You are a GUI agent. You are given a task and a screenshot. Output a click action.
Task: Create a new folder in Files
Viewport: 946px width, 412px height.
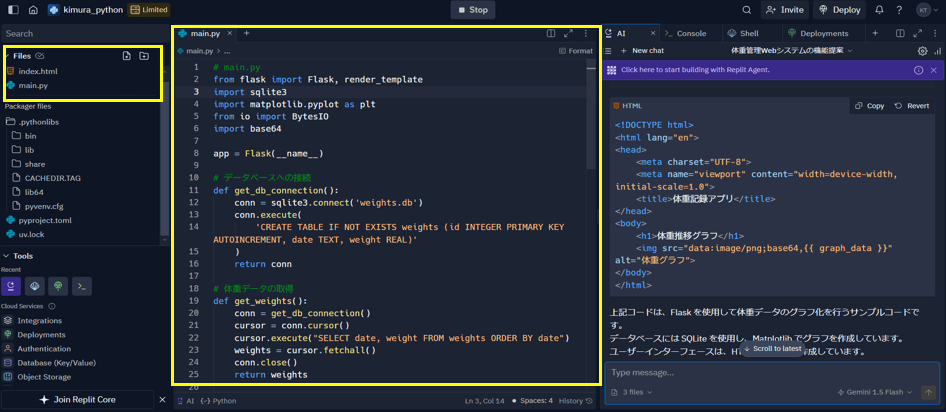tap(144, 56)
